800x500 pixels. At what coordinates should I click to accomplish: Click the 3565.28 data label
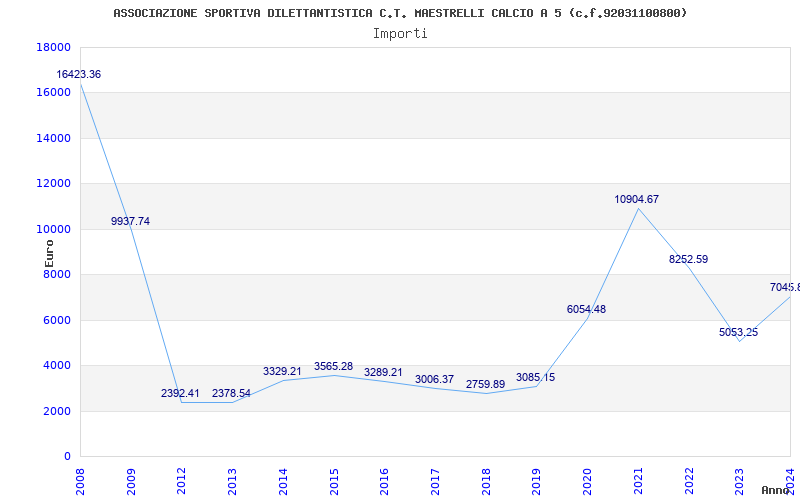(x=333, y=366)
